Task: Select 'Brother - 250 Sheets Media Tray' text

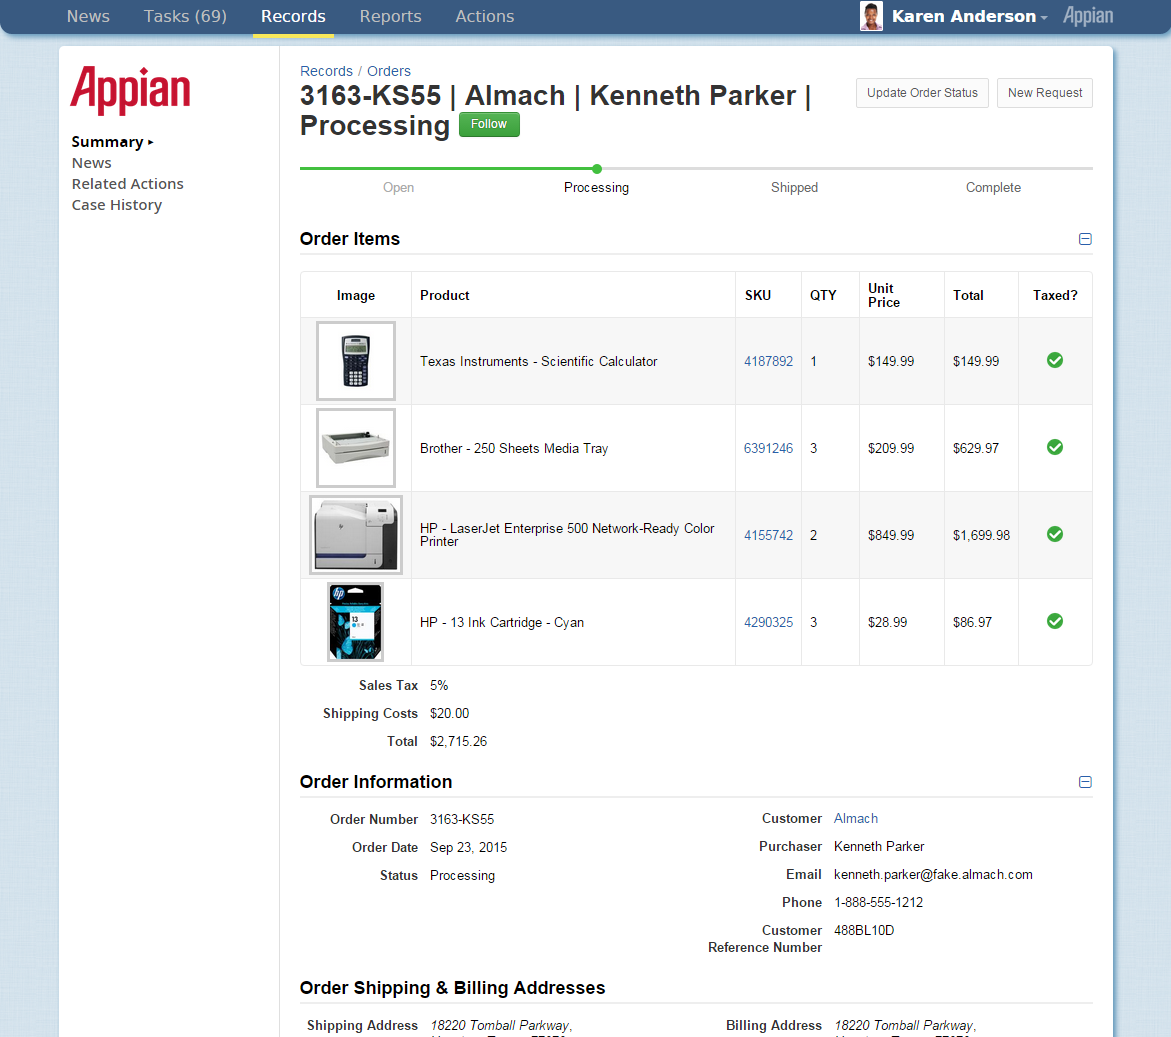Action: (x=514, y=448)
